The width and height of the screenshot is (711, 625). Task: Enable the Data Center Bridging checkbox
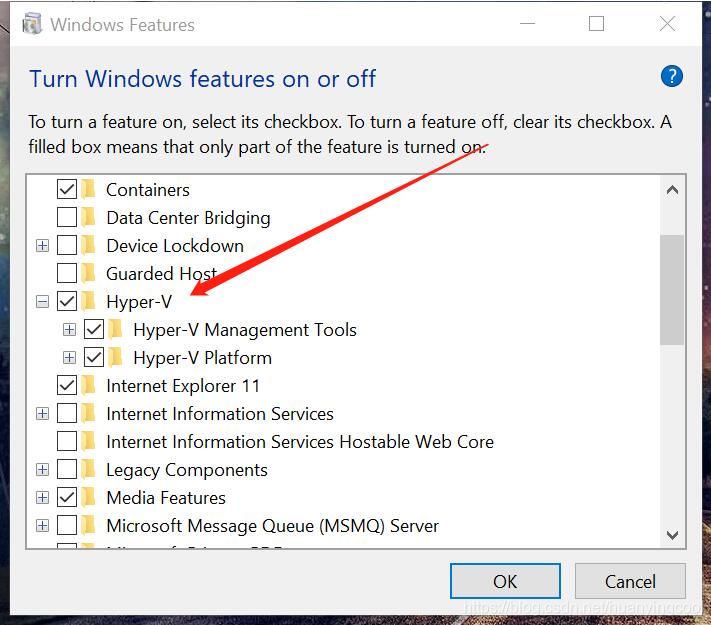[67, 217]
